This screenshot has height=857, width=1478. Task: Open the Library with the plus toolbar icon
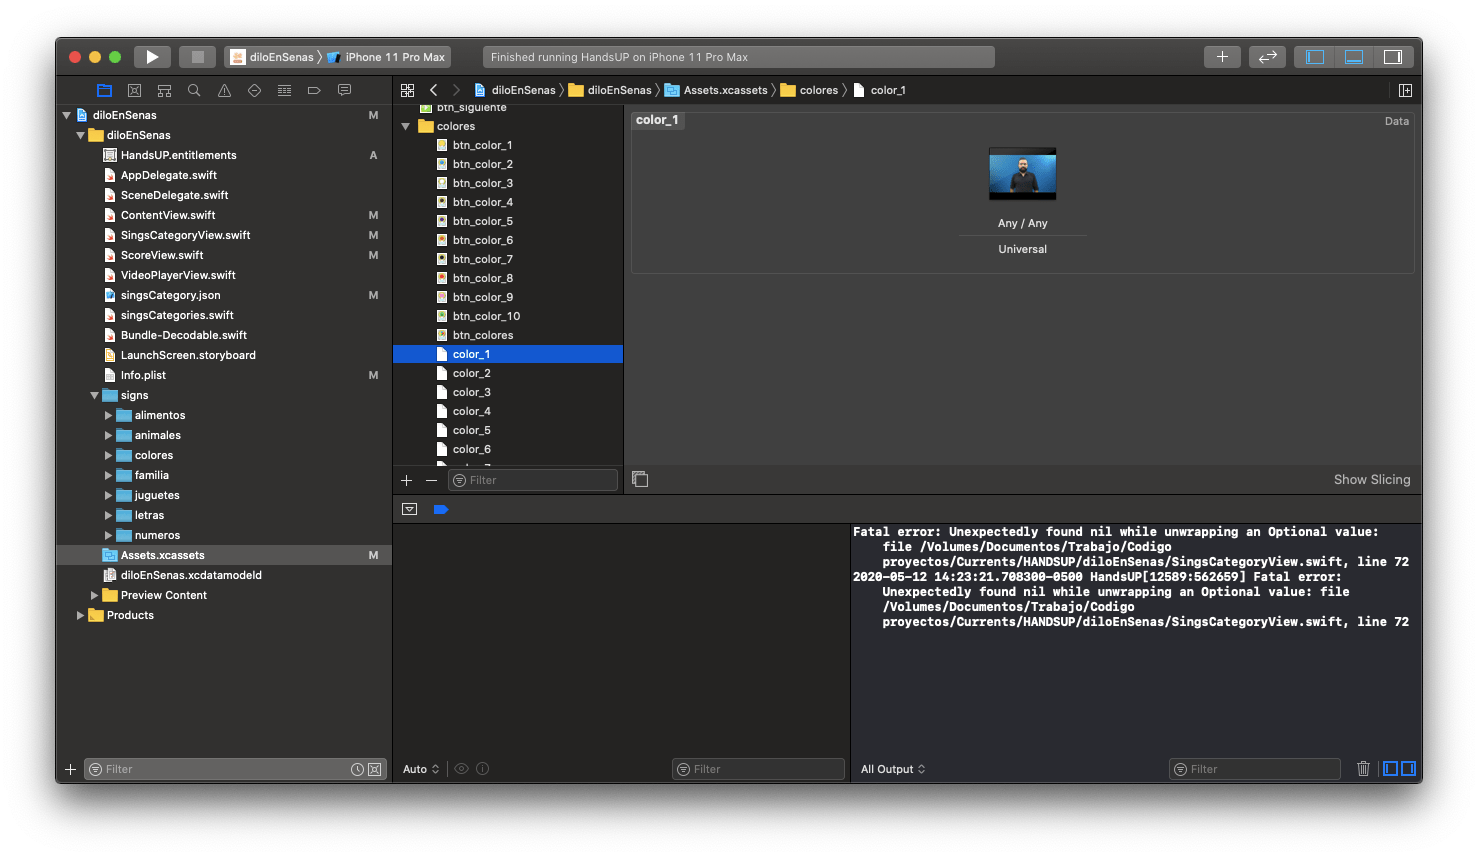pyautogui.click(x=1222, y=56)
